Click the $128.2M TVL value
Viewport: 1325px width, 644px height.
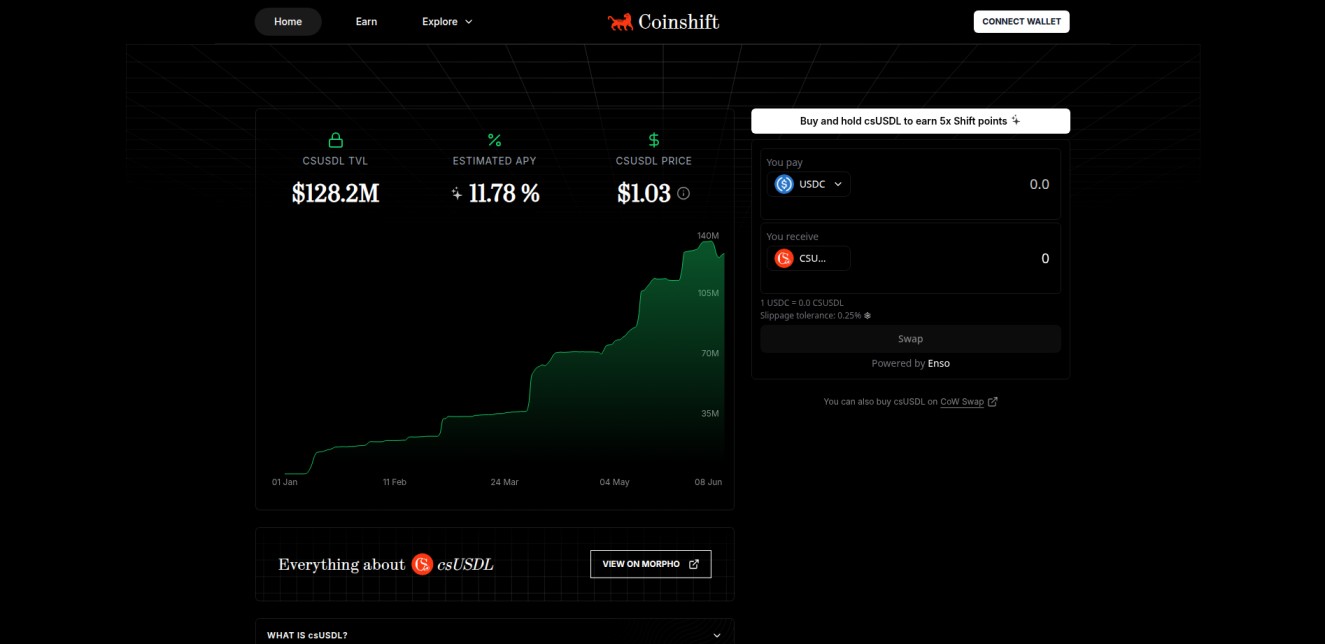coord(336,194)
